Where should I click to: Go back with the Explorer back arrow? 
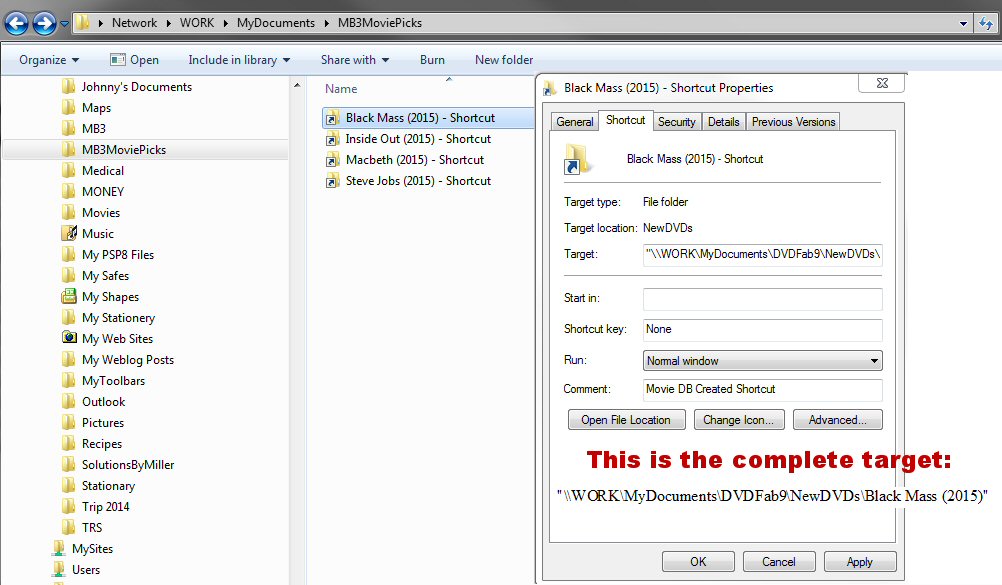coord(16,24)
